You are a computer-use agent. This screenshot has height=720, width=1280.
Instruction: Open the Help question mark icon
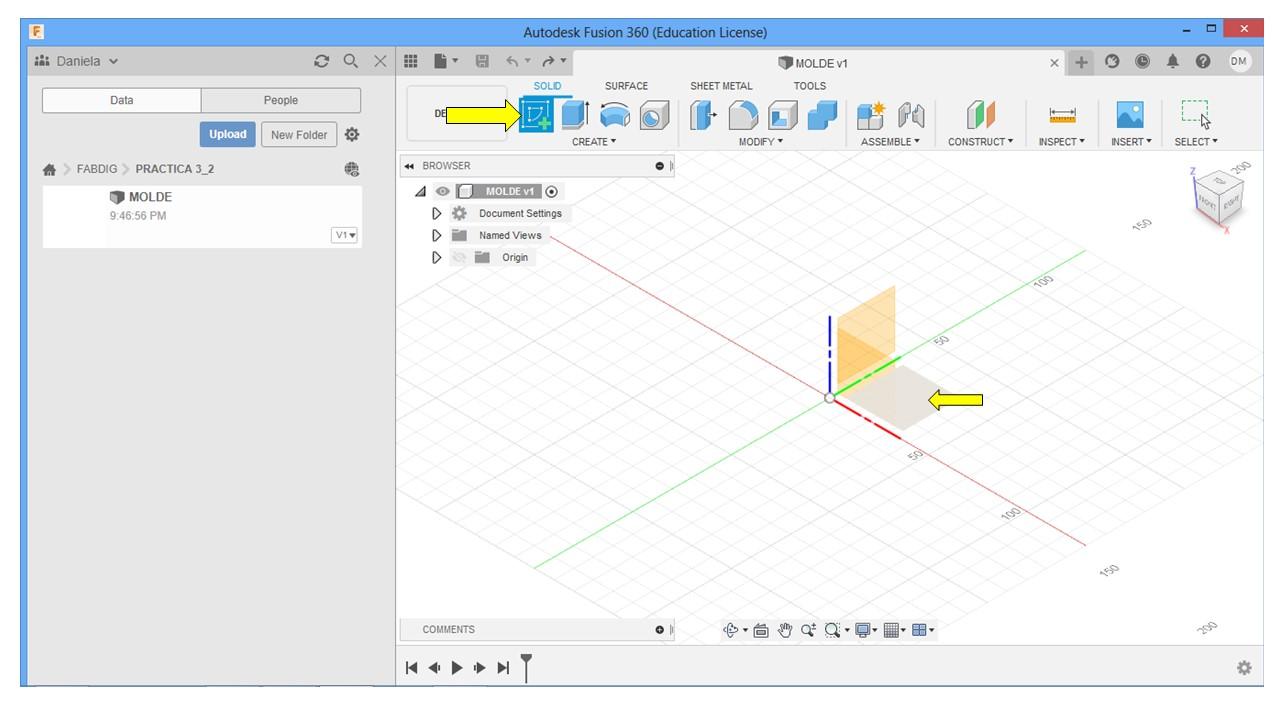[x=1203, y=61]
